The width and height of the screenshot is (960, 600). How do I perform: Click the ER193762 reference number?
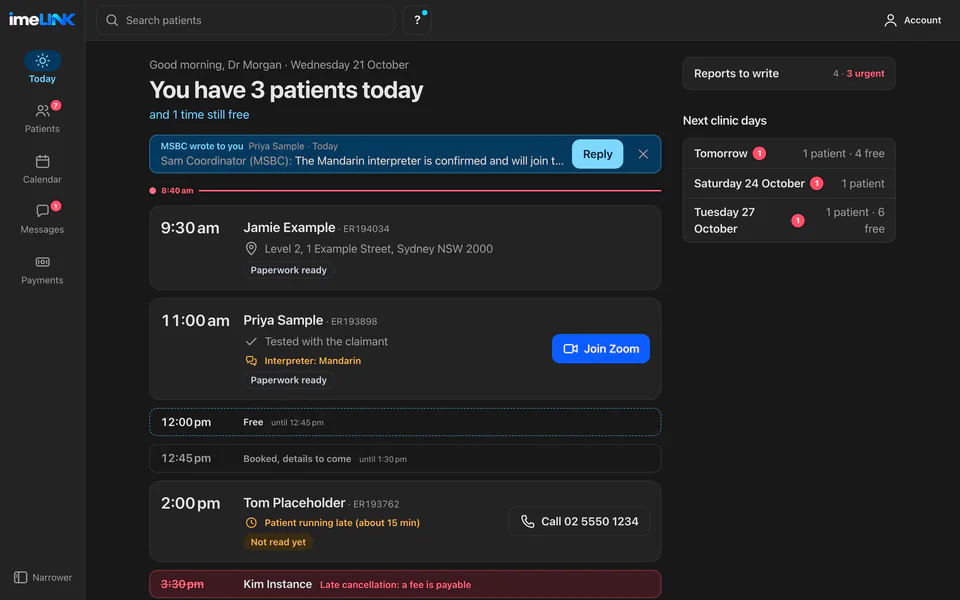tap(376, 504)
